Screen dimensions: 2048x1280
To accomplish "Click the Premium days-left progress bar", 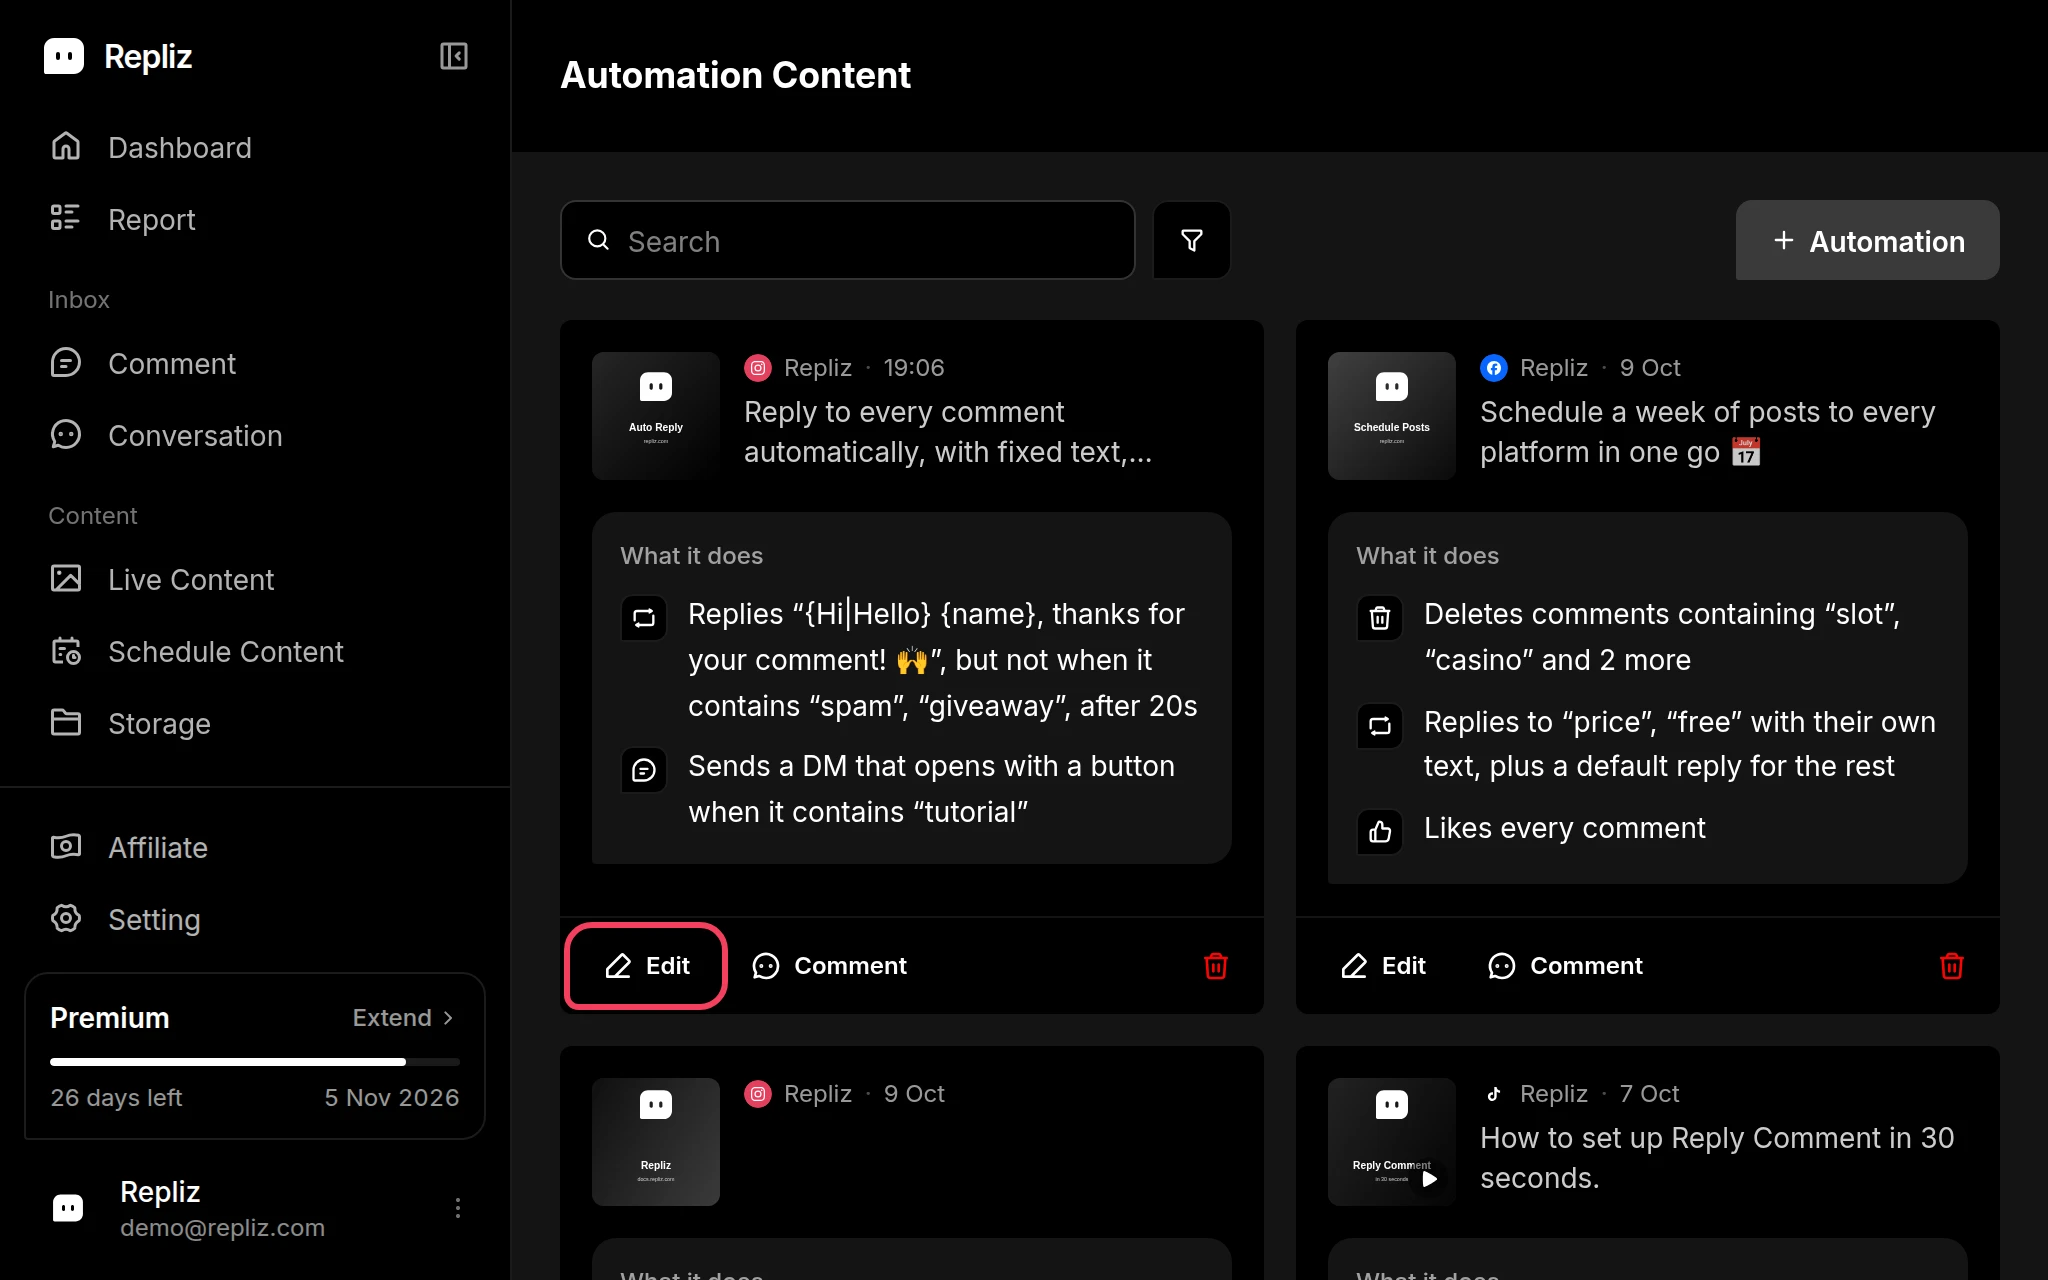I will coord(255,1062).
